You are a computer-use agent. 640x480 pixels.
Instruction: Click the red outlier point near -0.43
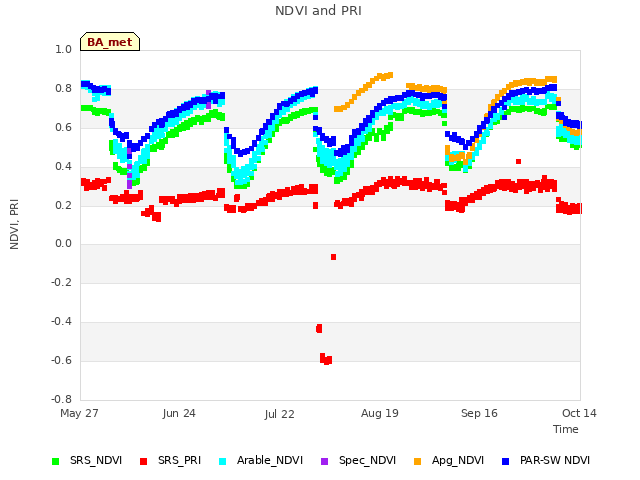[319, 328]
